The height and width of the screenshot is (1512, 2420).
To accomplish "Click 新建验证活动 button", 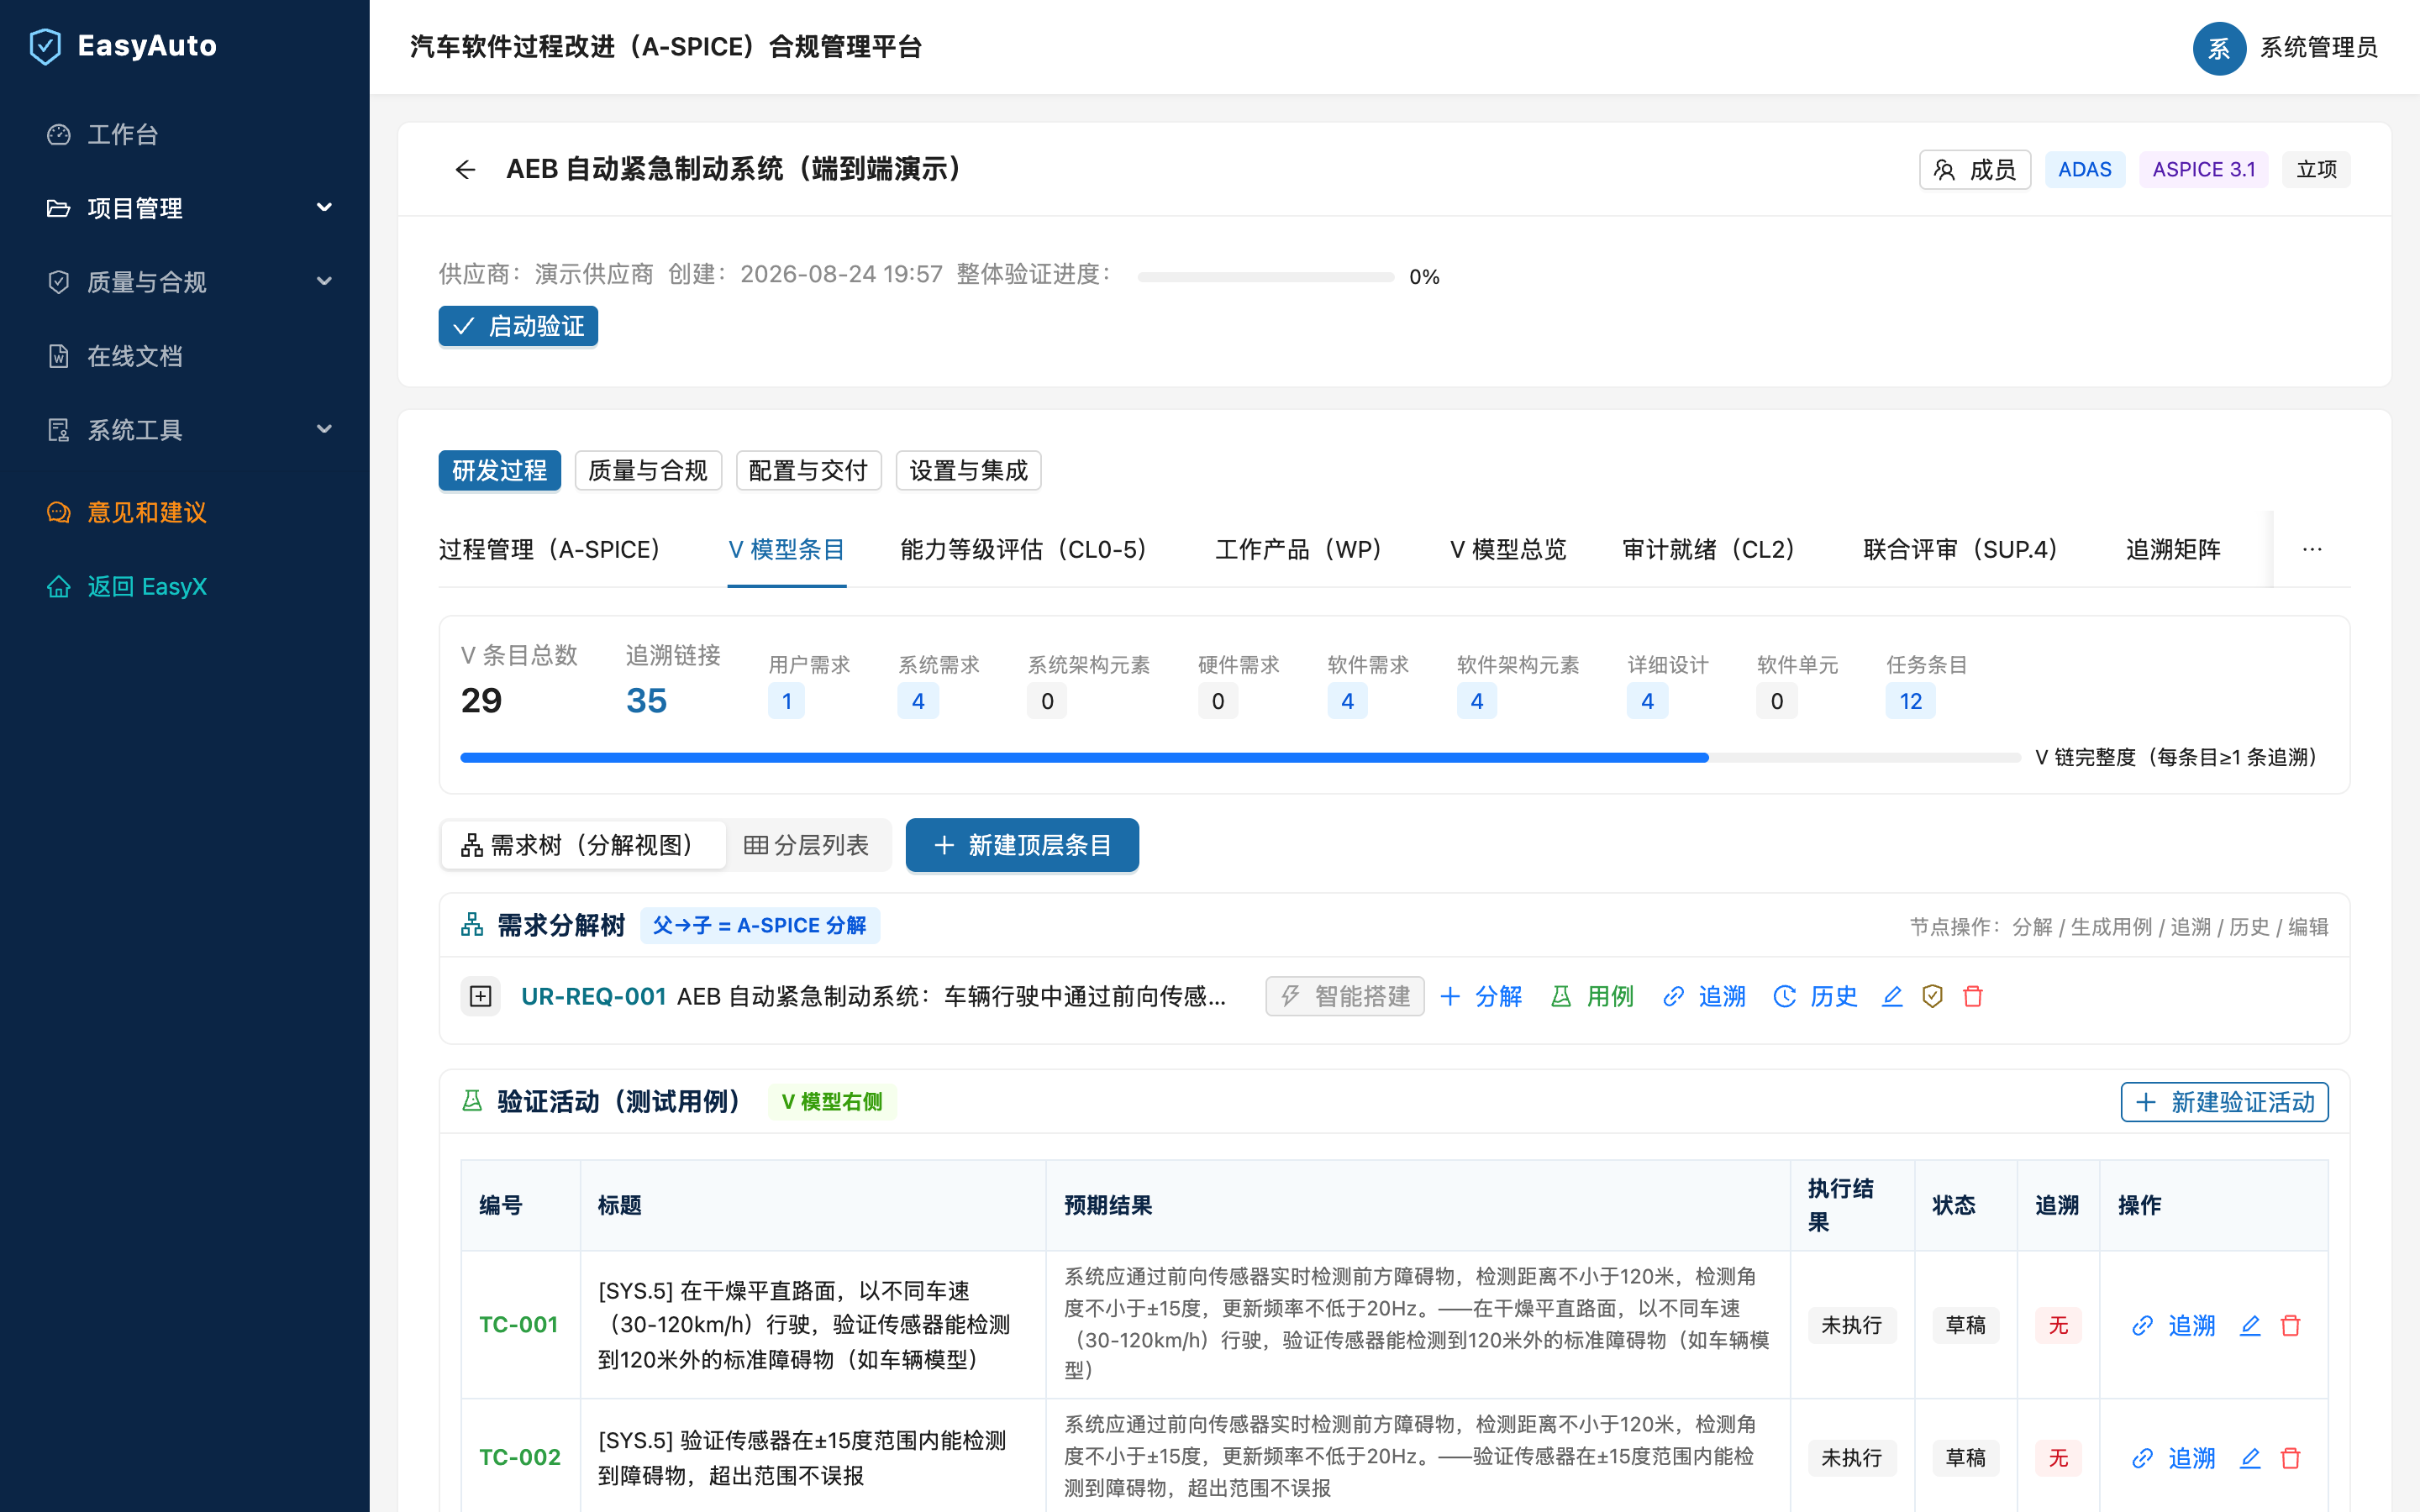I will coord(2225,1102).
